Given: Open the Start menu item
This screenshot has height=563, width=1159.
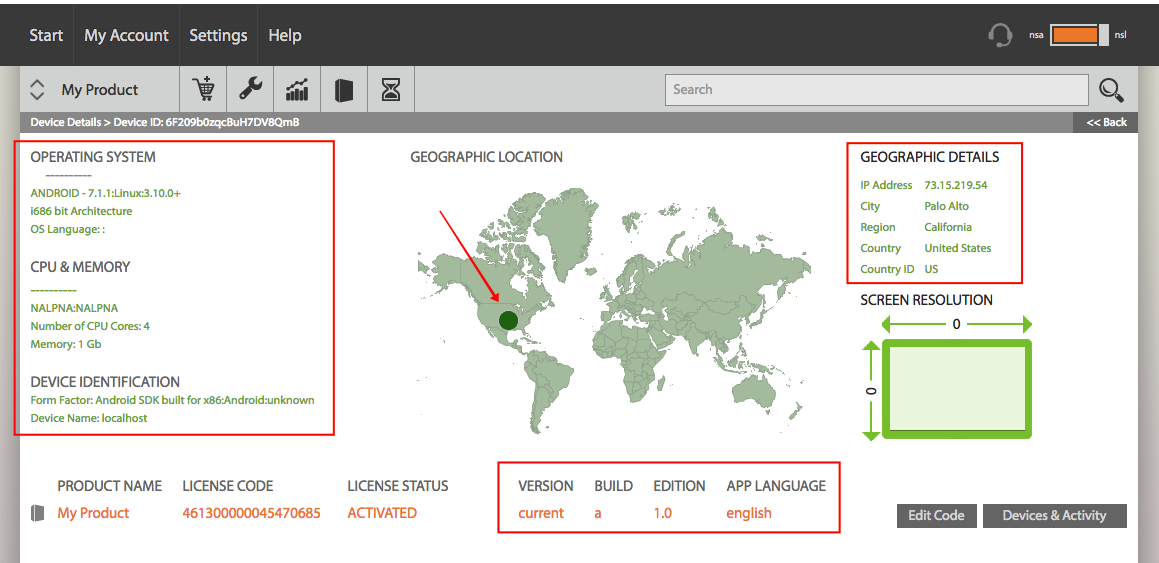Looking at the screenshot, I should pyautogui.click(x=46, y=35).
